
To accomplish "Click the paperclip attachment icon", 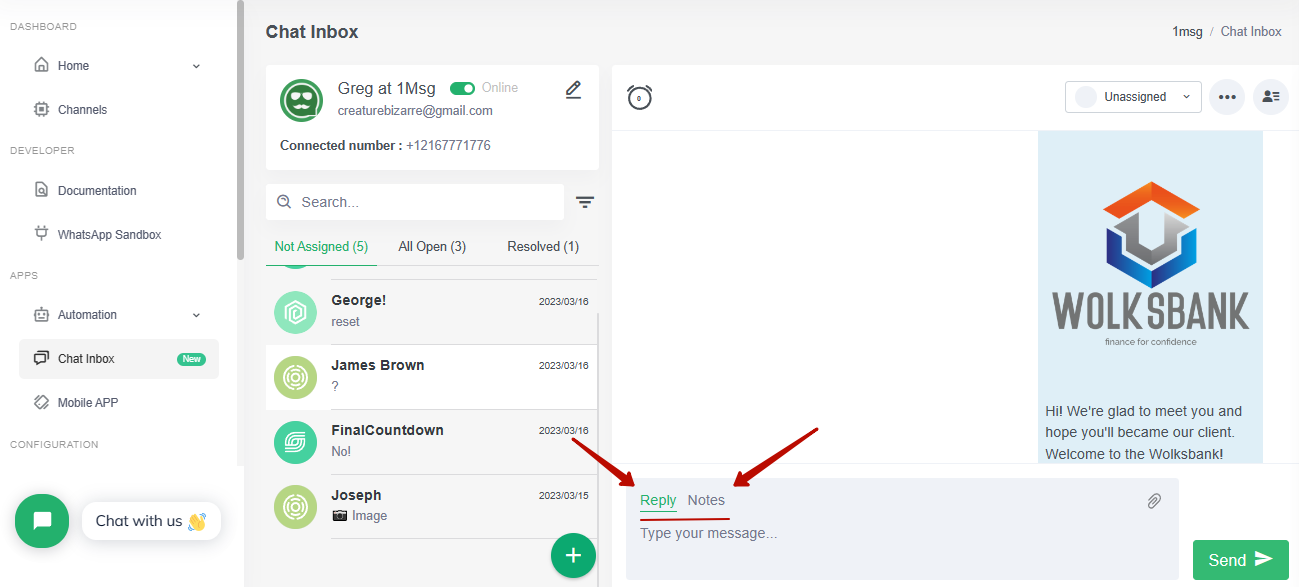I will coord(1154,500).
